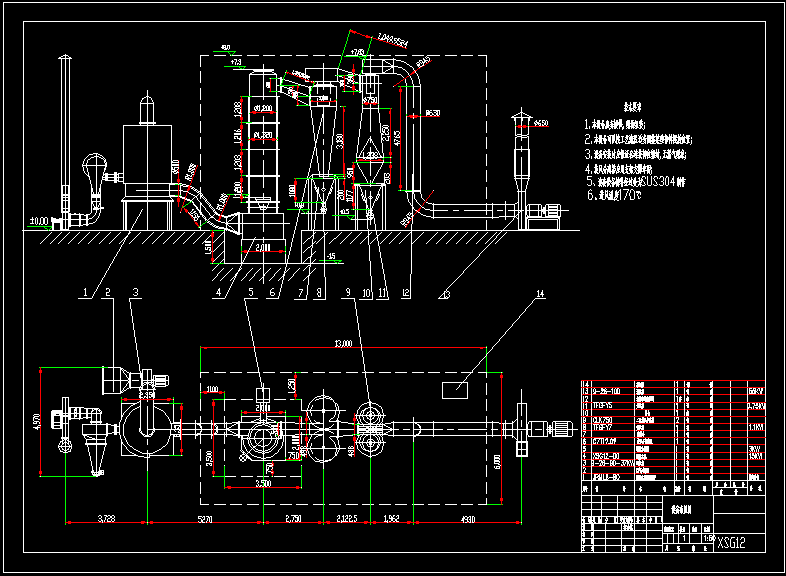Select the 4930 dimension text

pos(468,519)
